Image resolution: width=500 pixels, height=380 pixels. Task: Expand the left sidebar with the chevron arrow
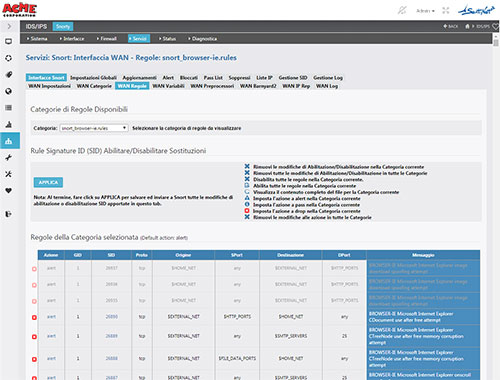(x=9, y=26)
